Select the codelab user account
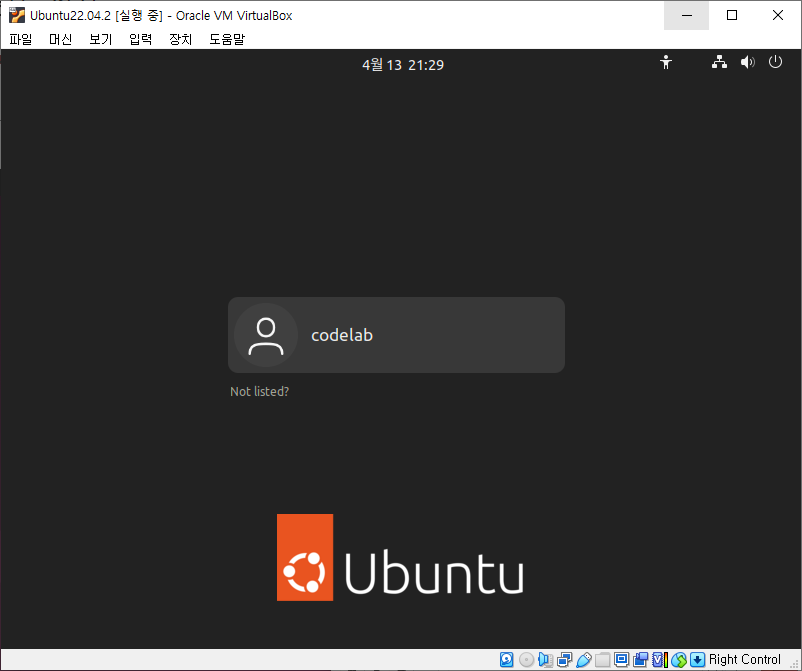 [396, 335]
